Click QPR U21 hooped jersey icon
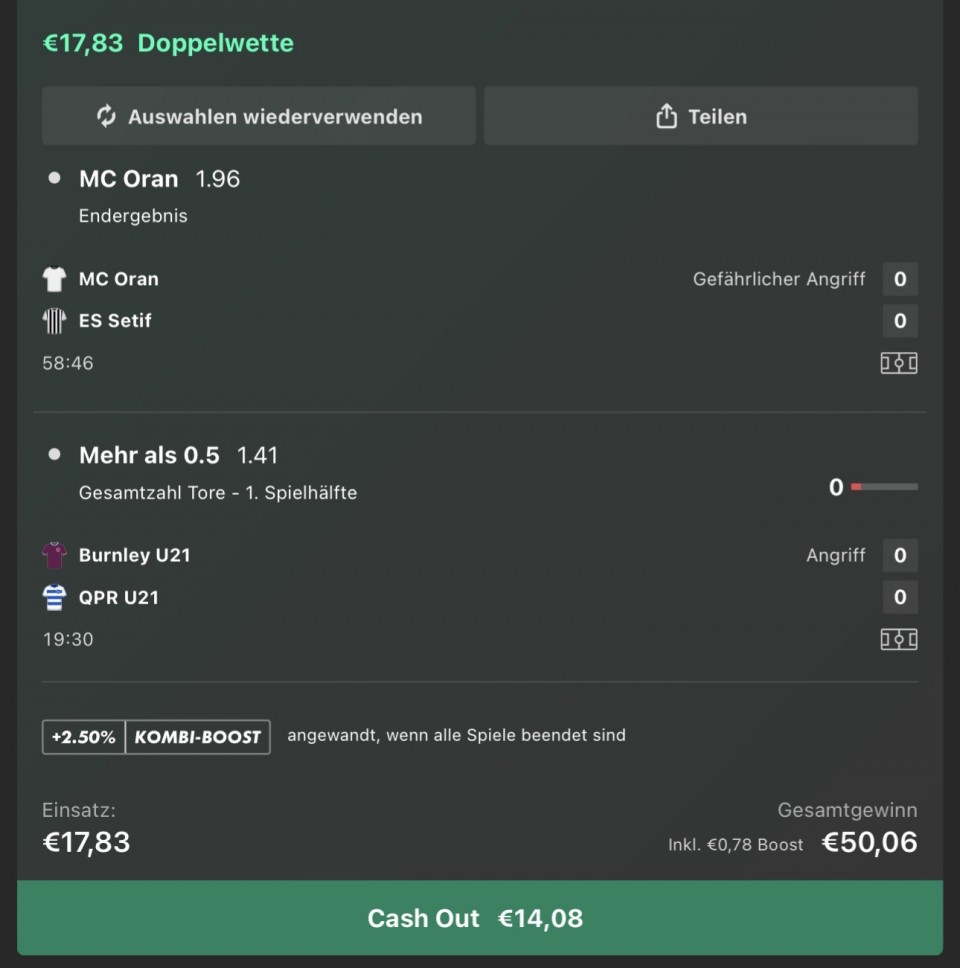 tap(54, 597)
